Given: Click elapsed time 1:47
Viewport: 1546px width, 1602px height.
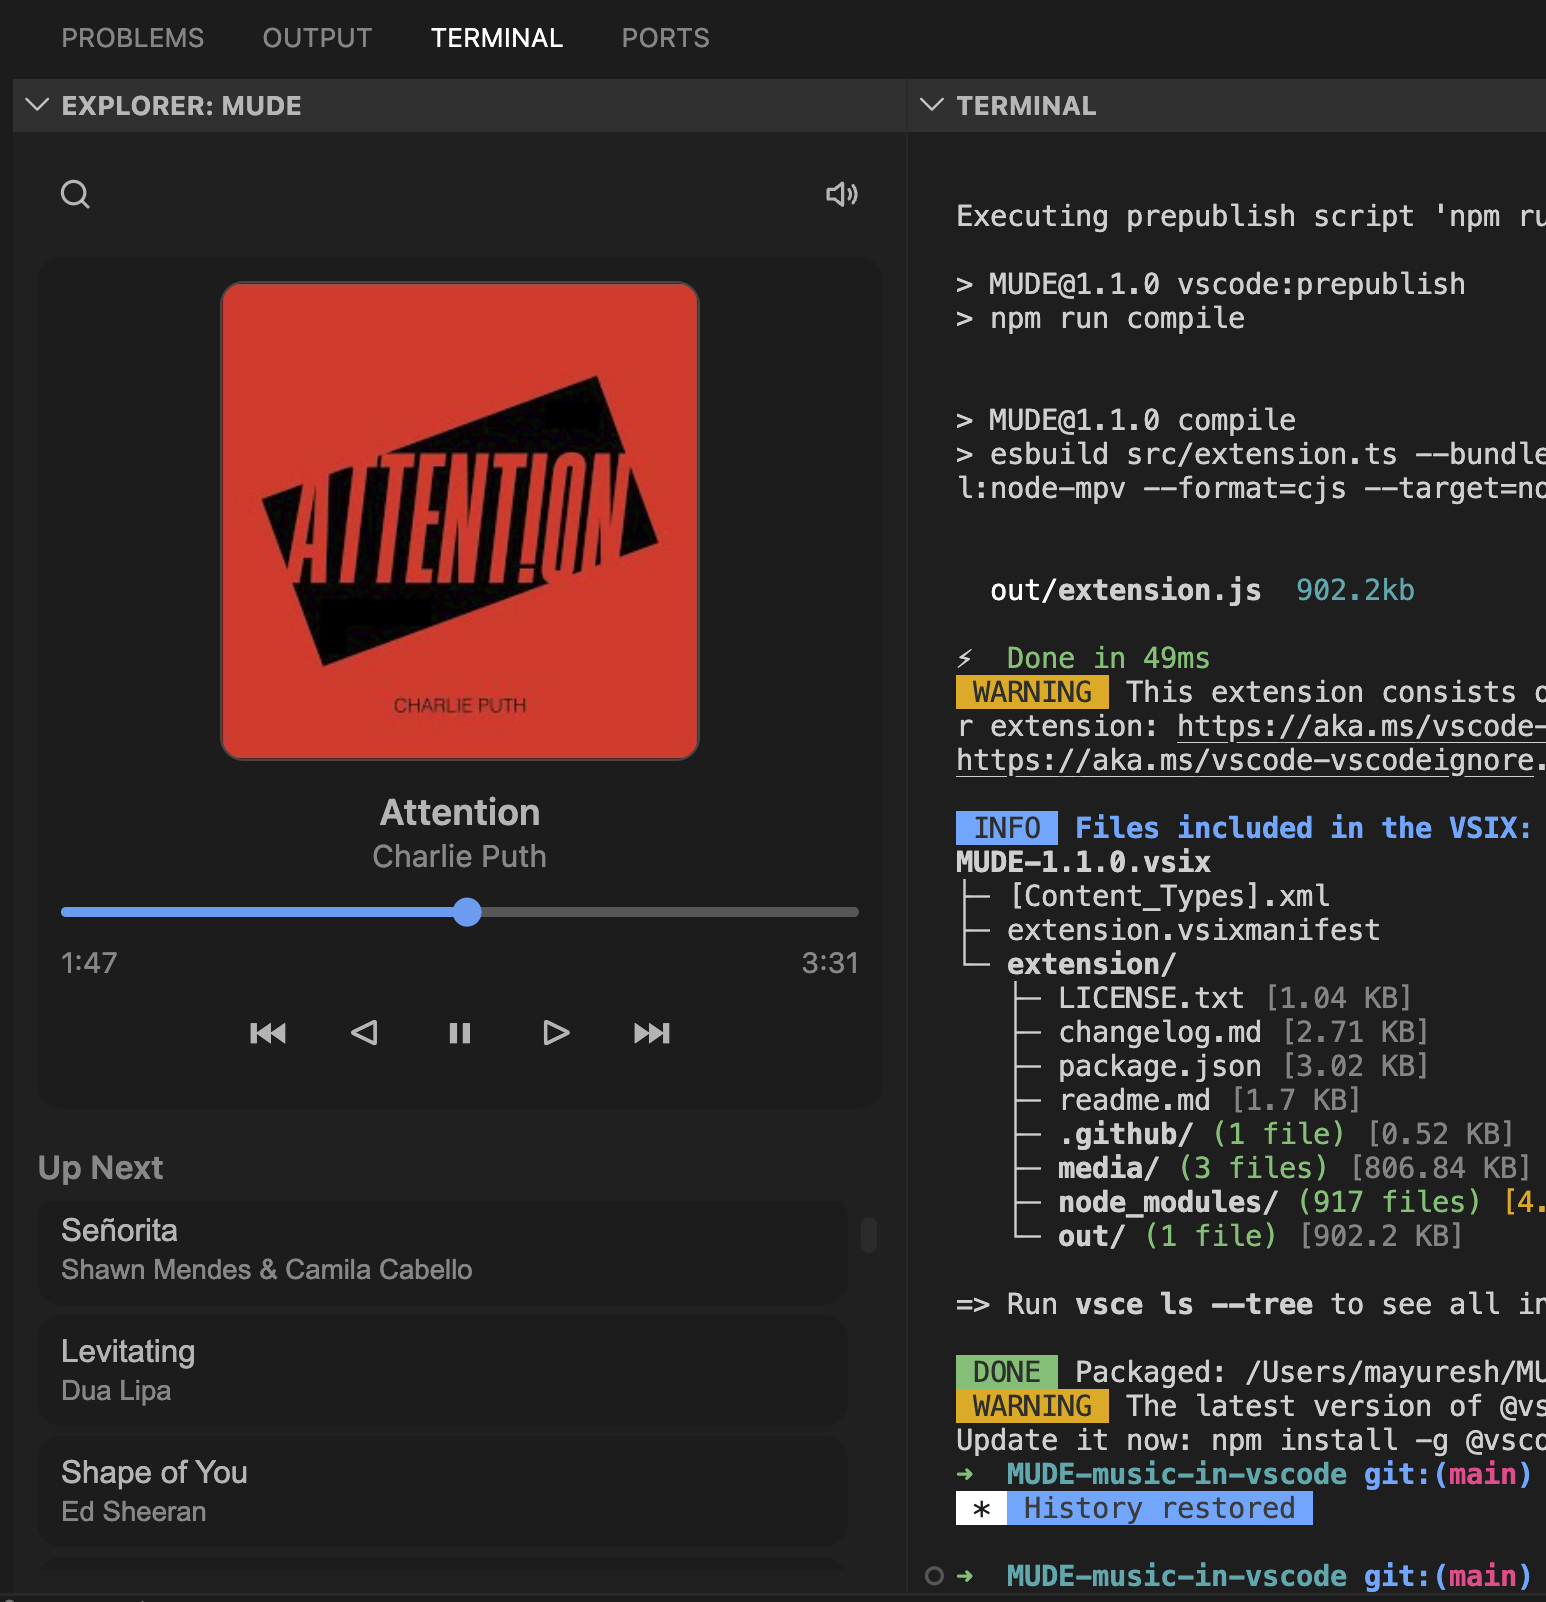Looking at the screenshot, I should tap(89, 963).
